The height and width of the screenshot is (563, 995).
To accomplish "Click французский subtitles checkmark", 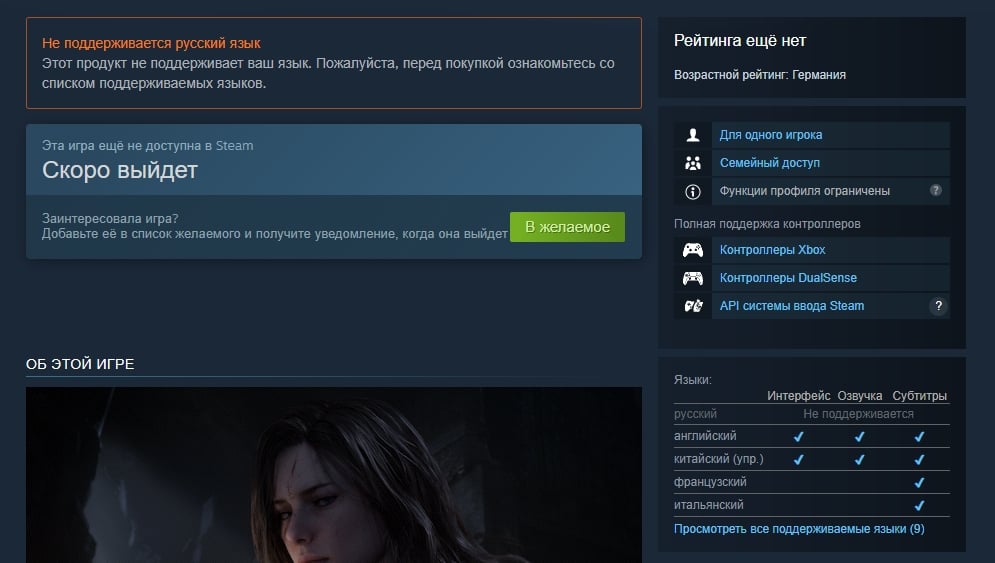I will coord(919,482).
